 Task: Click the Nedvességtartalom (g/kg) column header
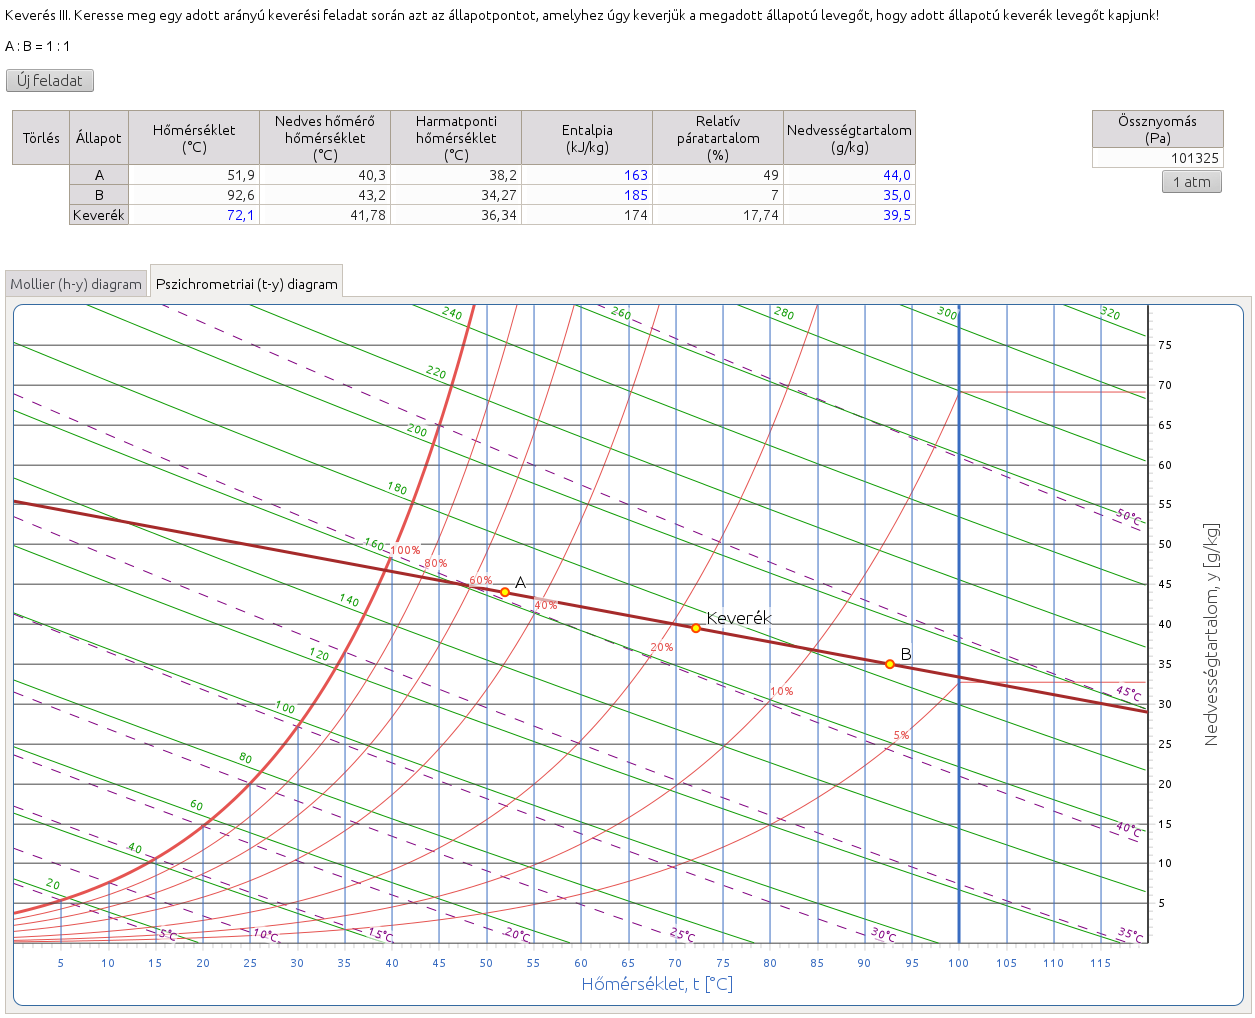(x=849, y=138)
